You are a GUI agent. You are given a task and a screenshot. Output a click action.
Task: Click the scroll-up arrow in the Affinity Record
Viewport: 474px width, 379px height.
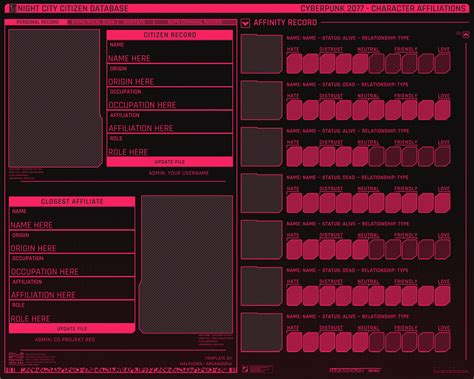[x=466, y=35]
